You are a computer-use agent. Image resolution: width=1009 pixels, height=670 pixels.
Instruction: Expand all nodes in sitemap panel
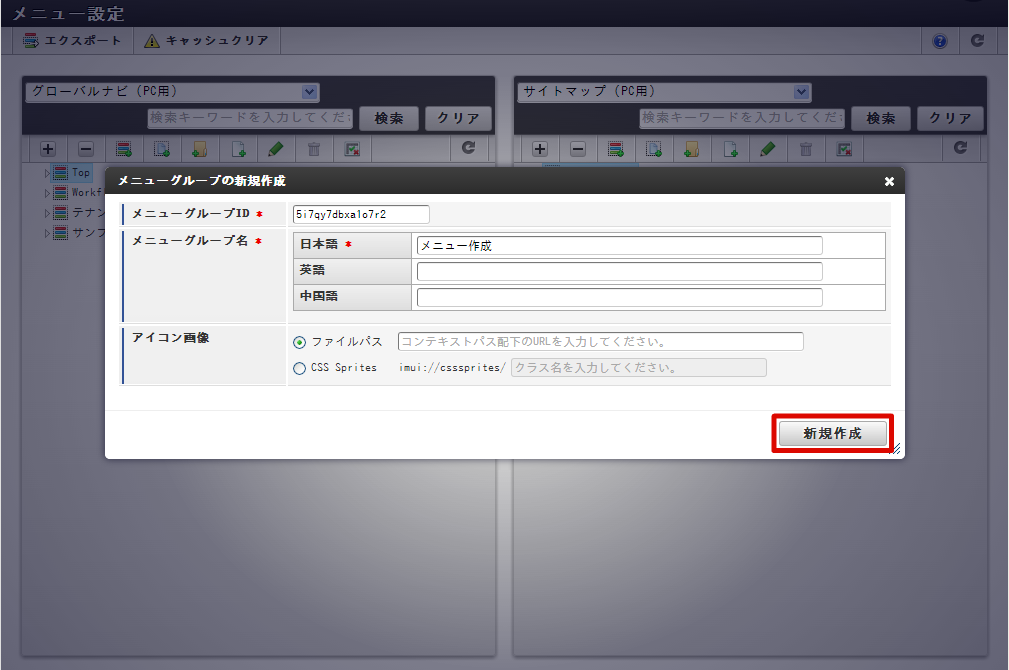[x=539, y=149]
